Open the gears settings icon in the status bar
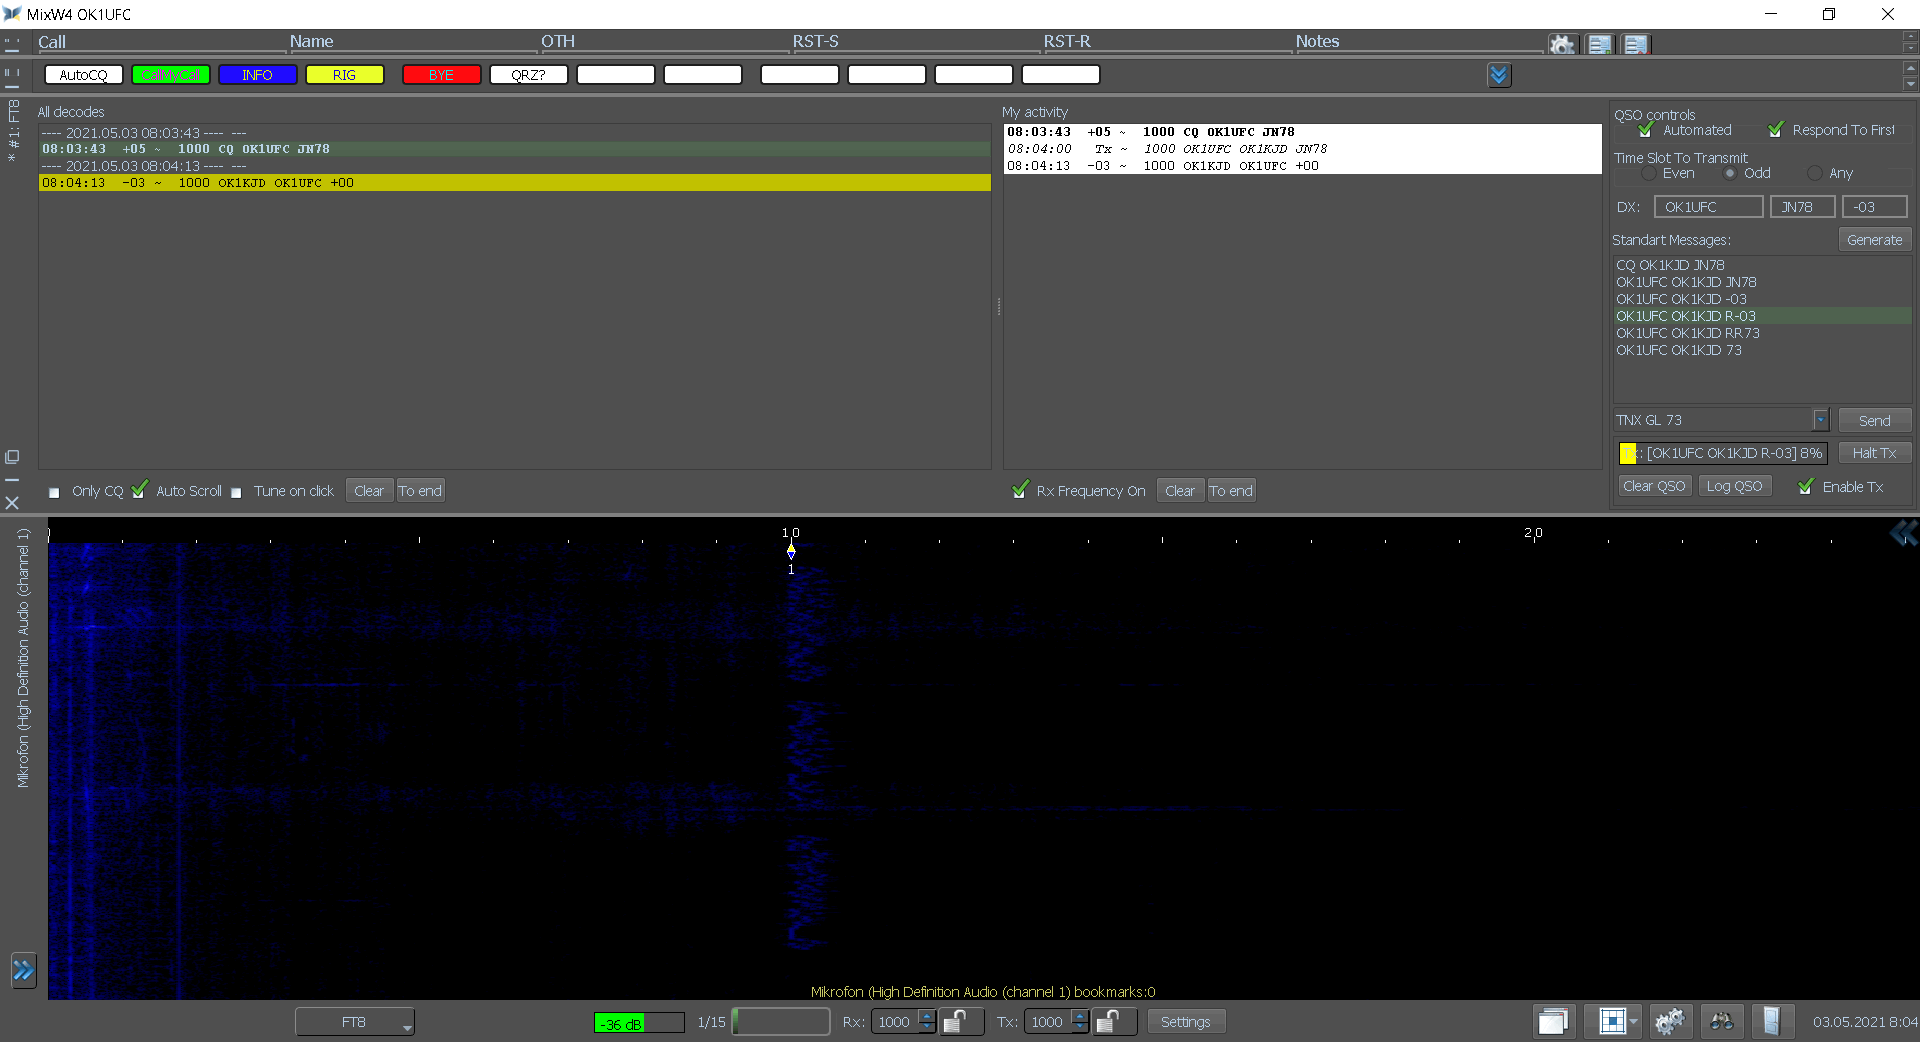Viewport: 1920px width, 1042px height. tap(1670, 1021)
